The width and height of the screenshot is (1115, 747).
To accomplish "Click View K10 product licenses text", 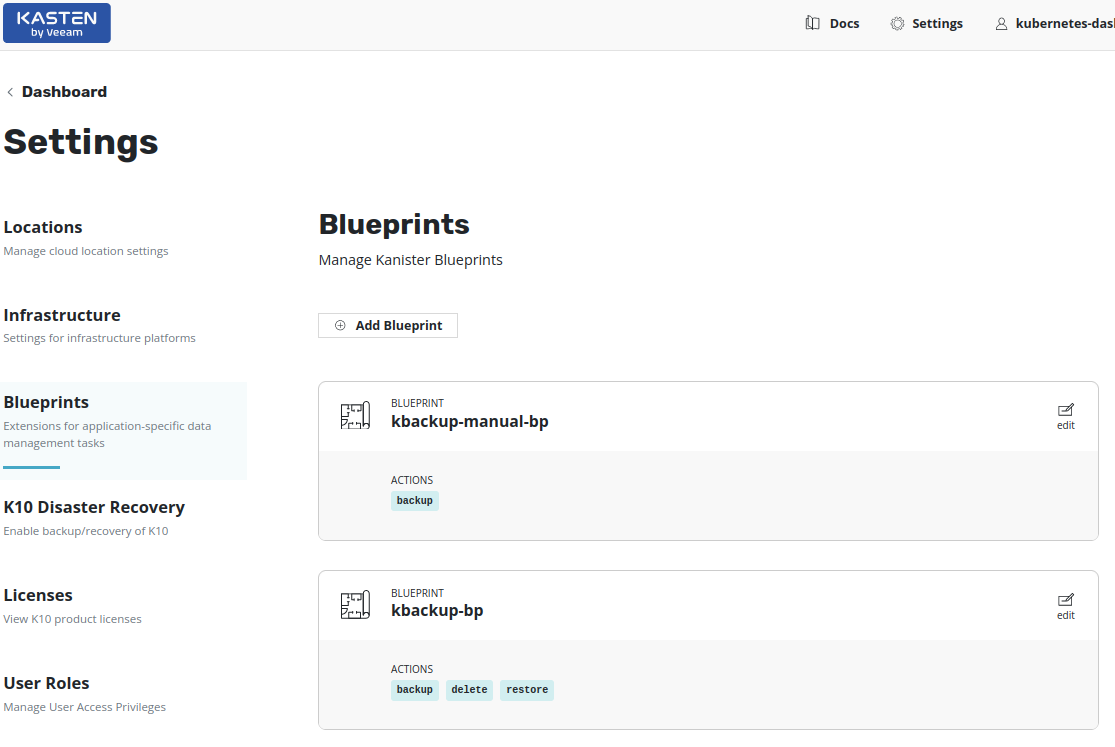I will click(72, 620).
